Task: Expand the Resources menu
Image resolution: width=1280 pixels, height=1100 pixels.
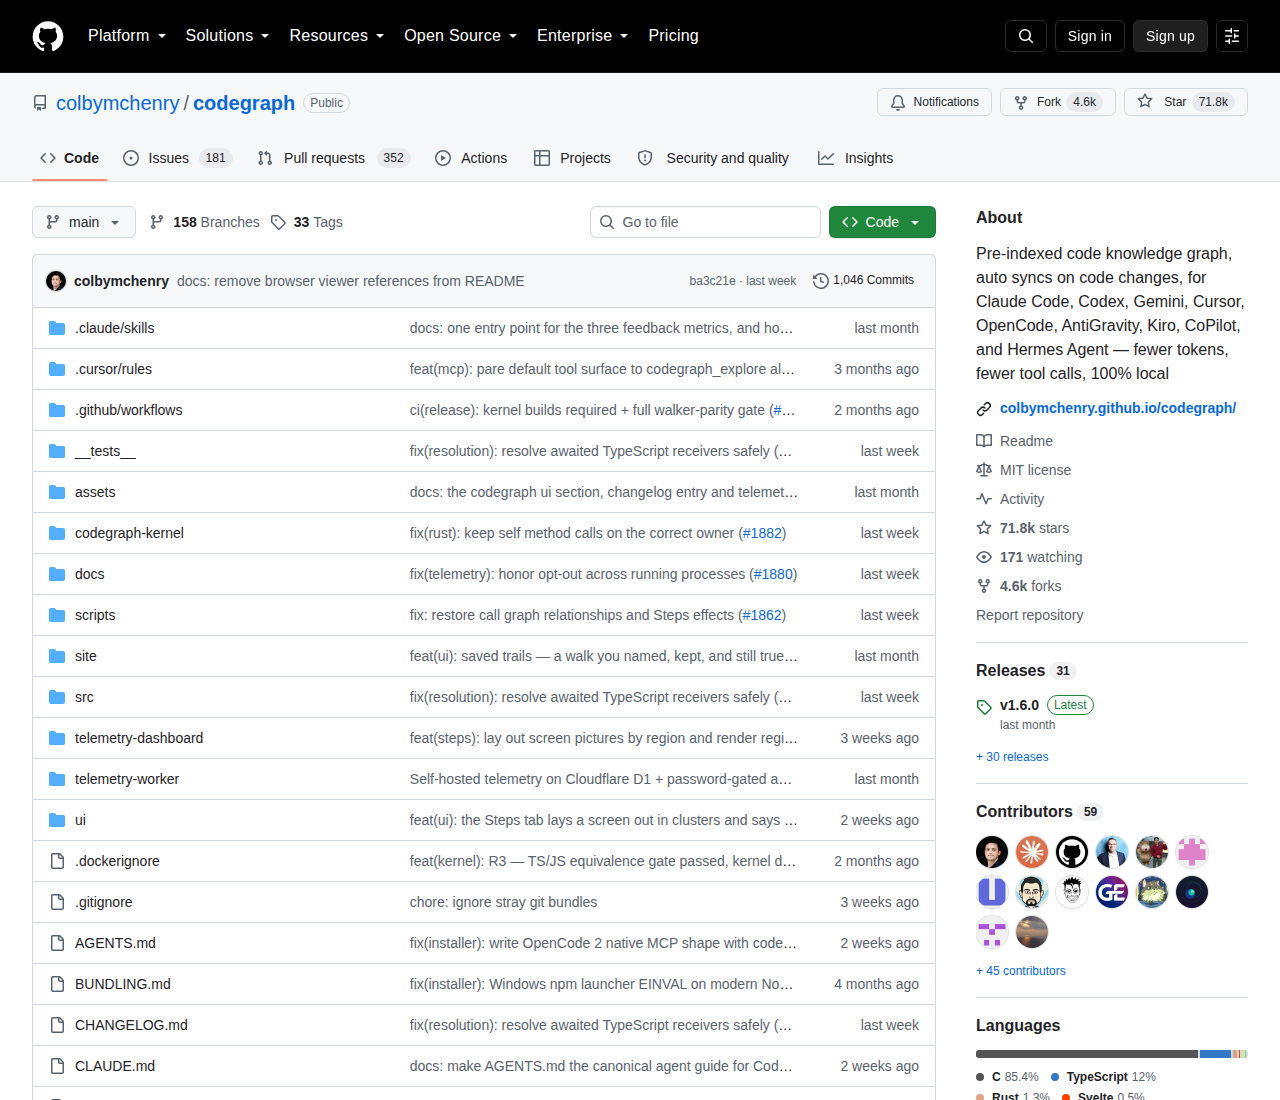Action: [337, 36]
